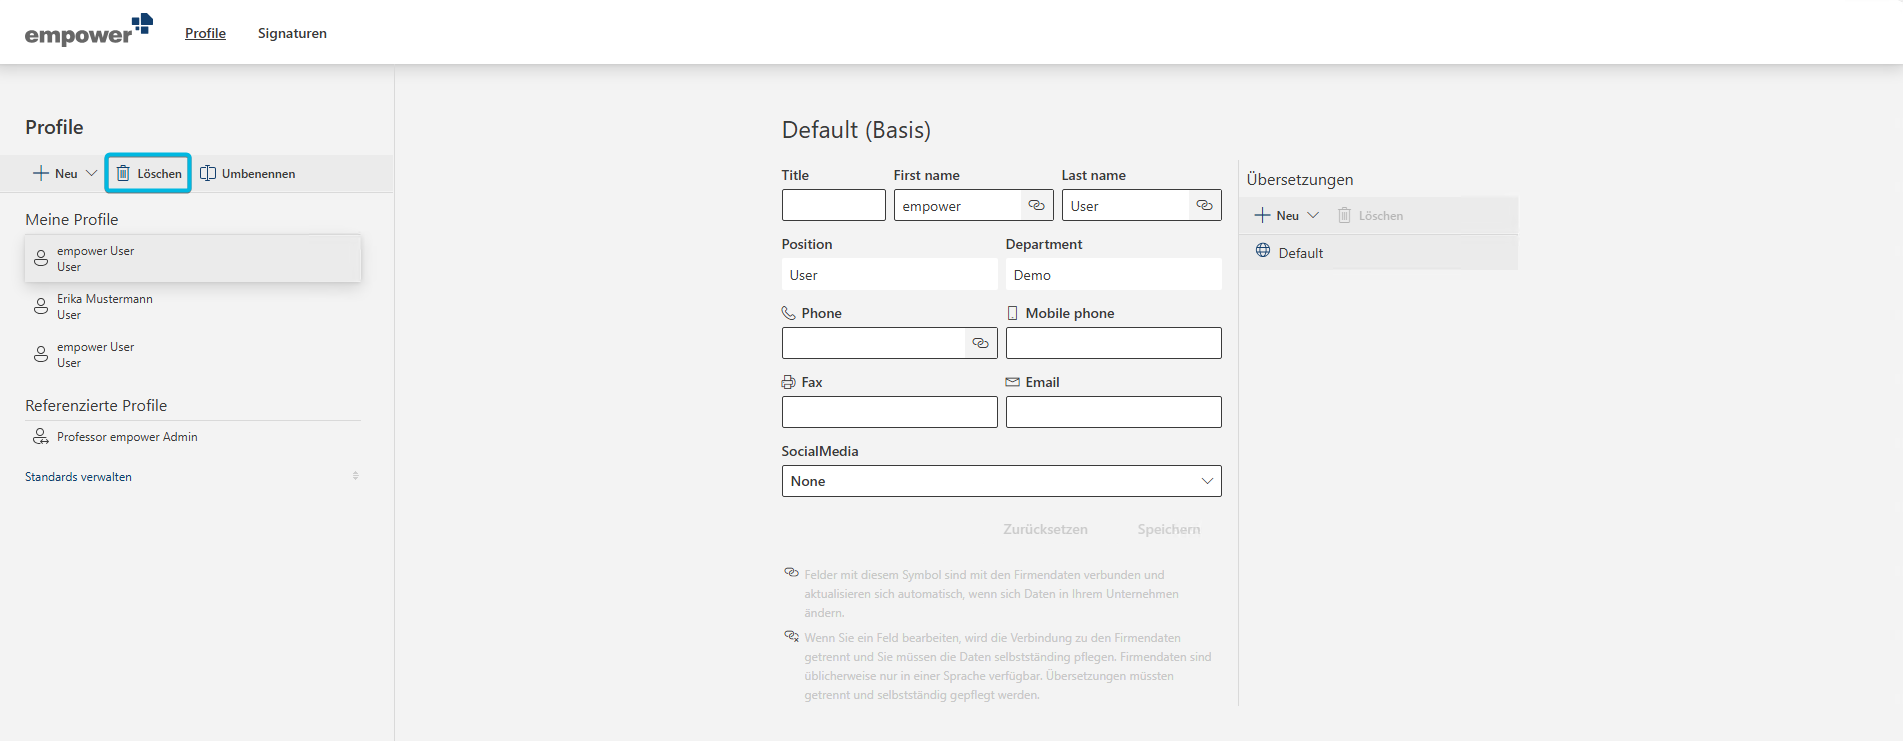Viewport: 1903px width, 741px height.
Task: Select the Default translation entry
Action: pos(1379,252)
